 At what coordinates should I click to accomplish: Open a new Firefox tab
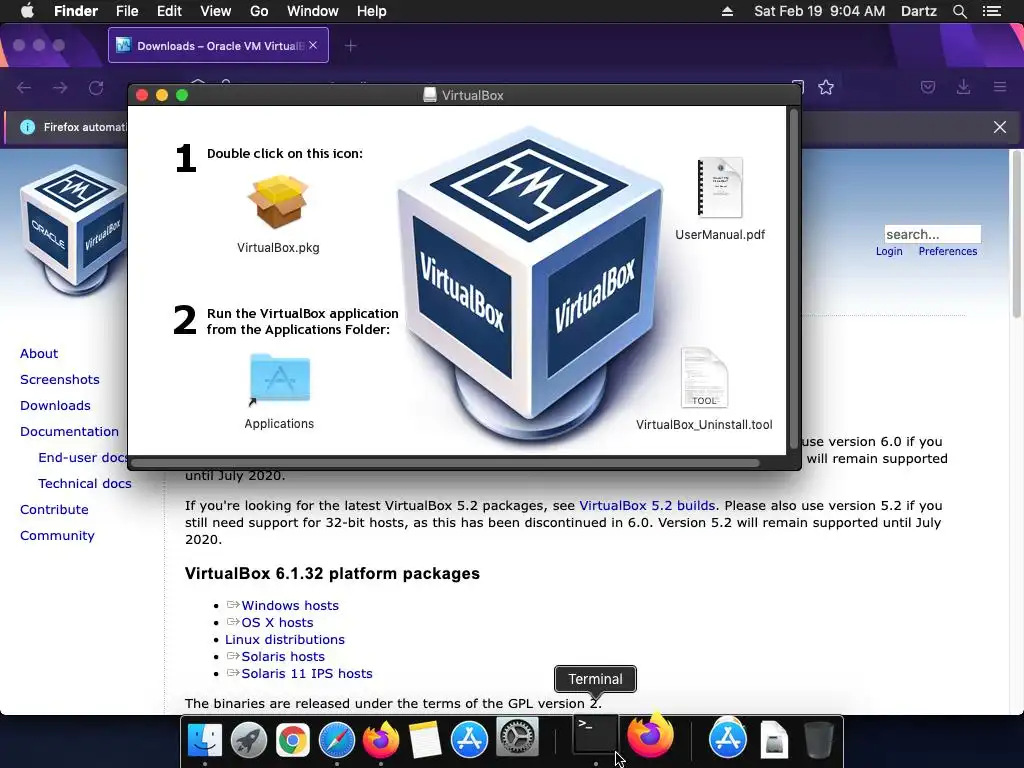[351, 46]
